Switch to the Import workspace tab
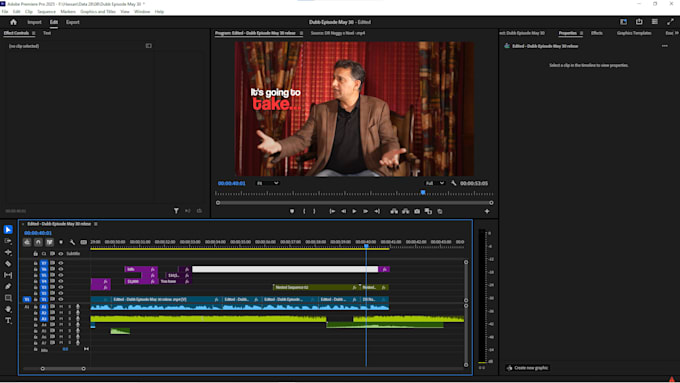The image size is (680, 383). 34,22
